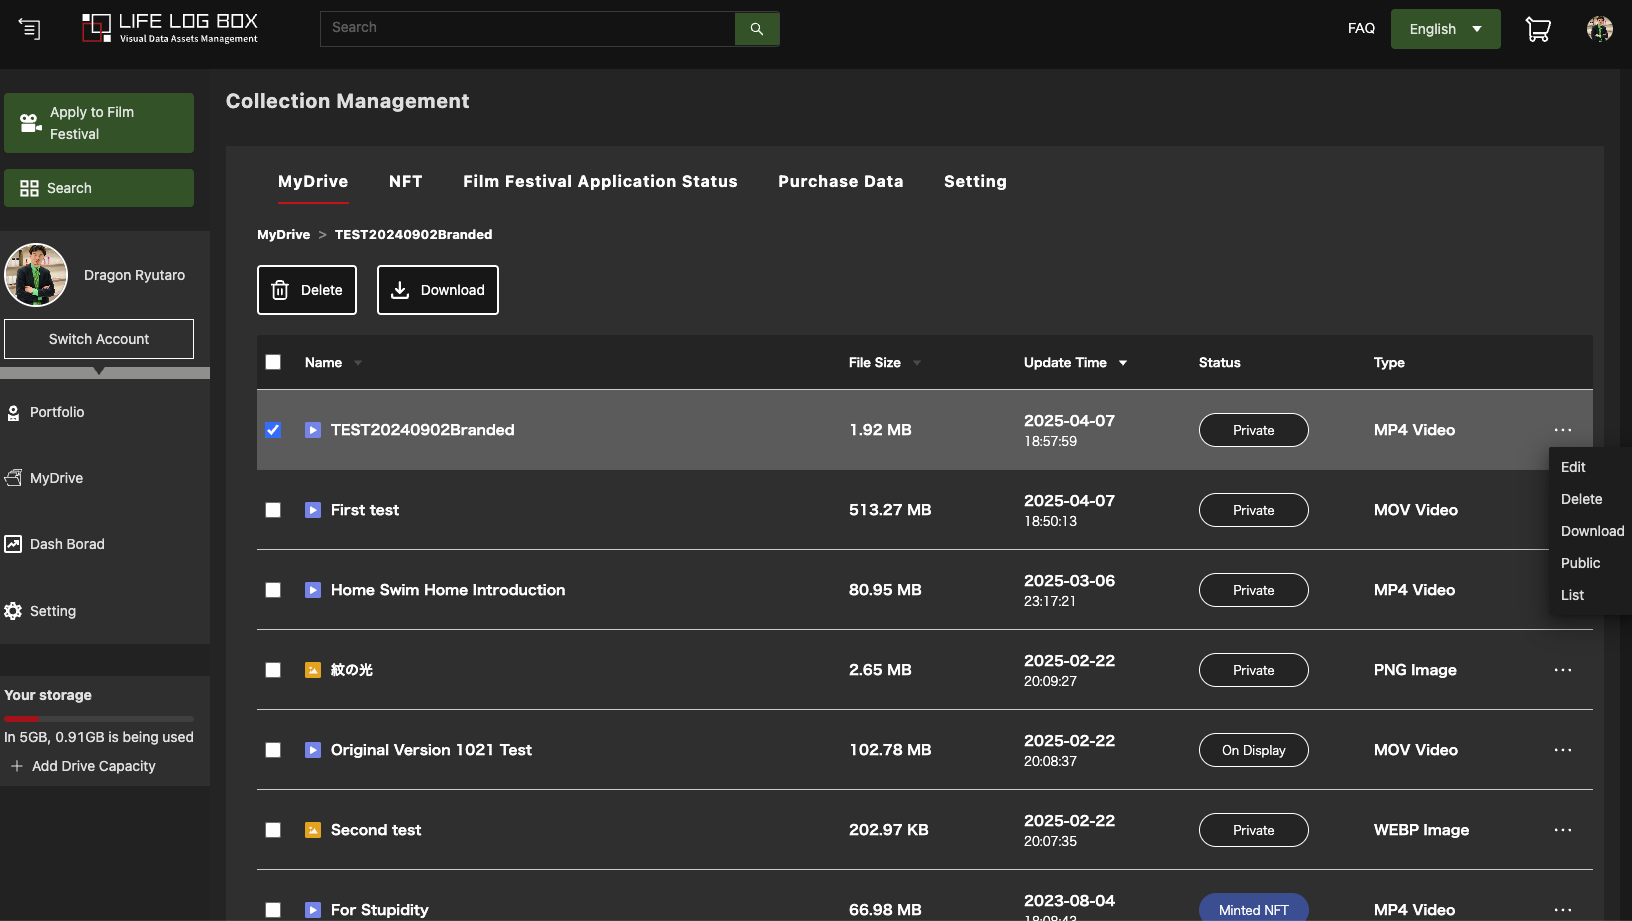Focus the top search input field
This screenshot has width=1632, height=921.
point(527,28)
